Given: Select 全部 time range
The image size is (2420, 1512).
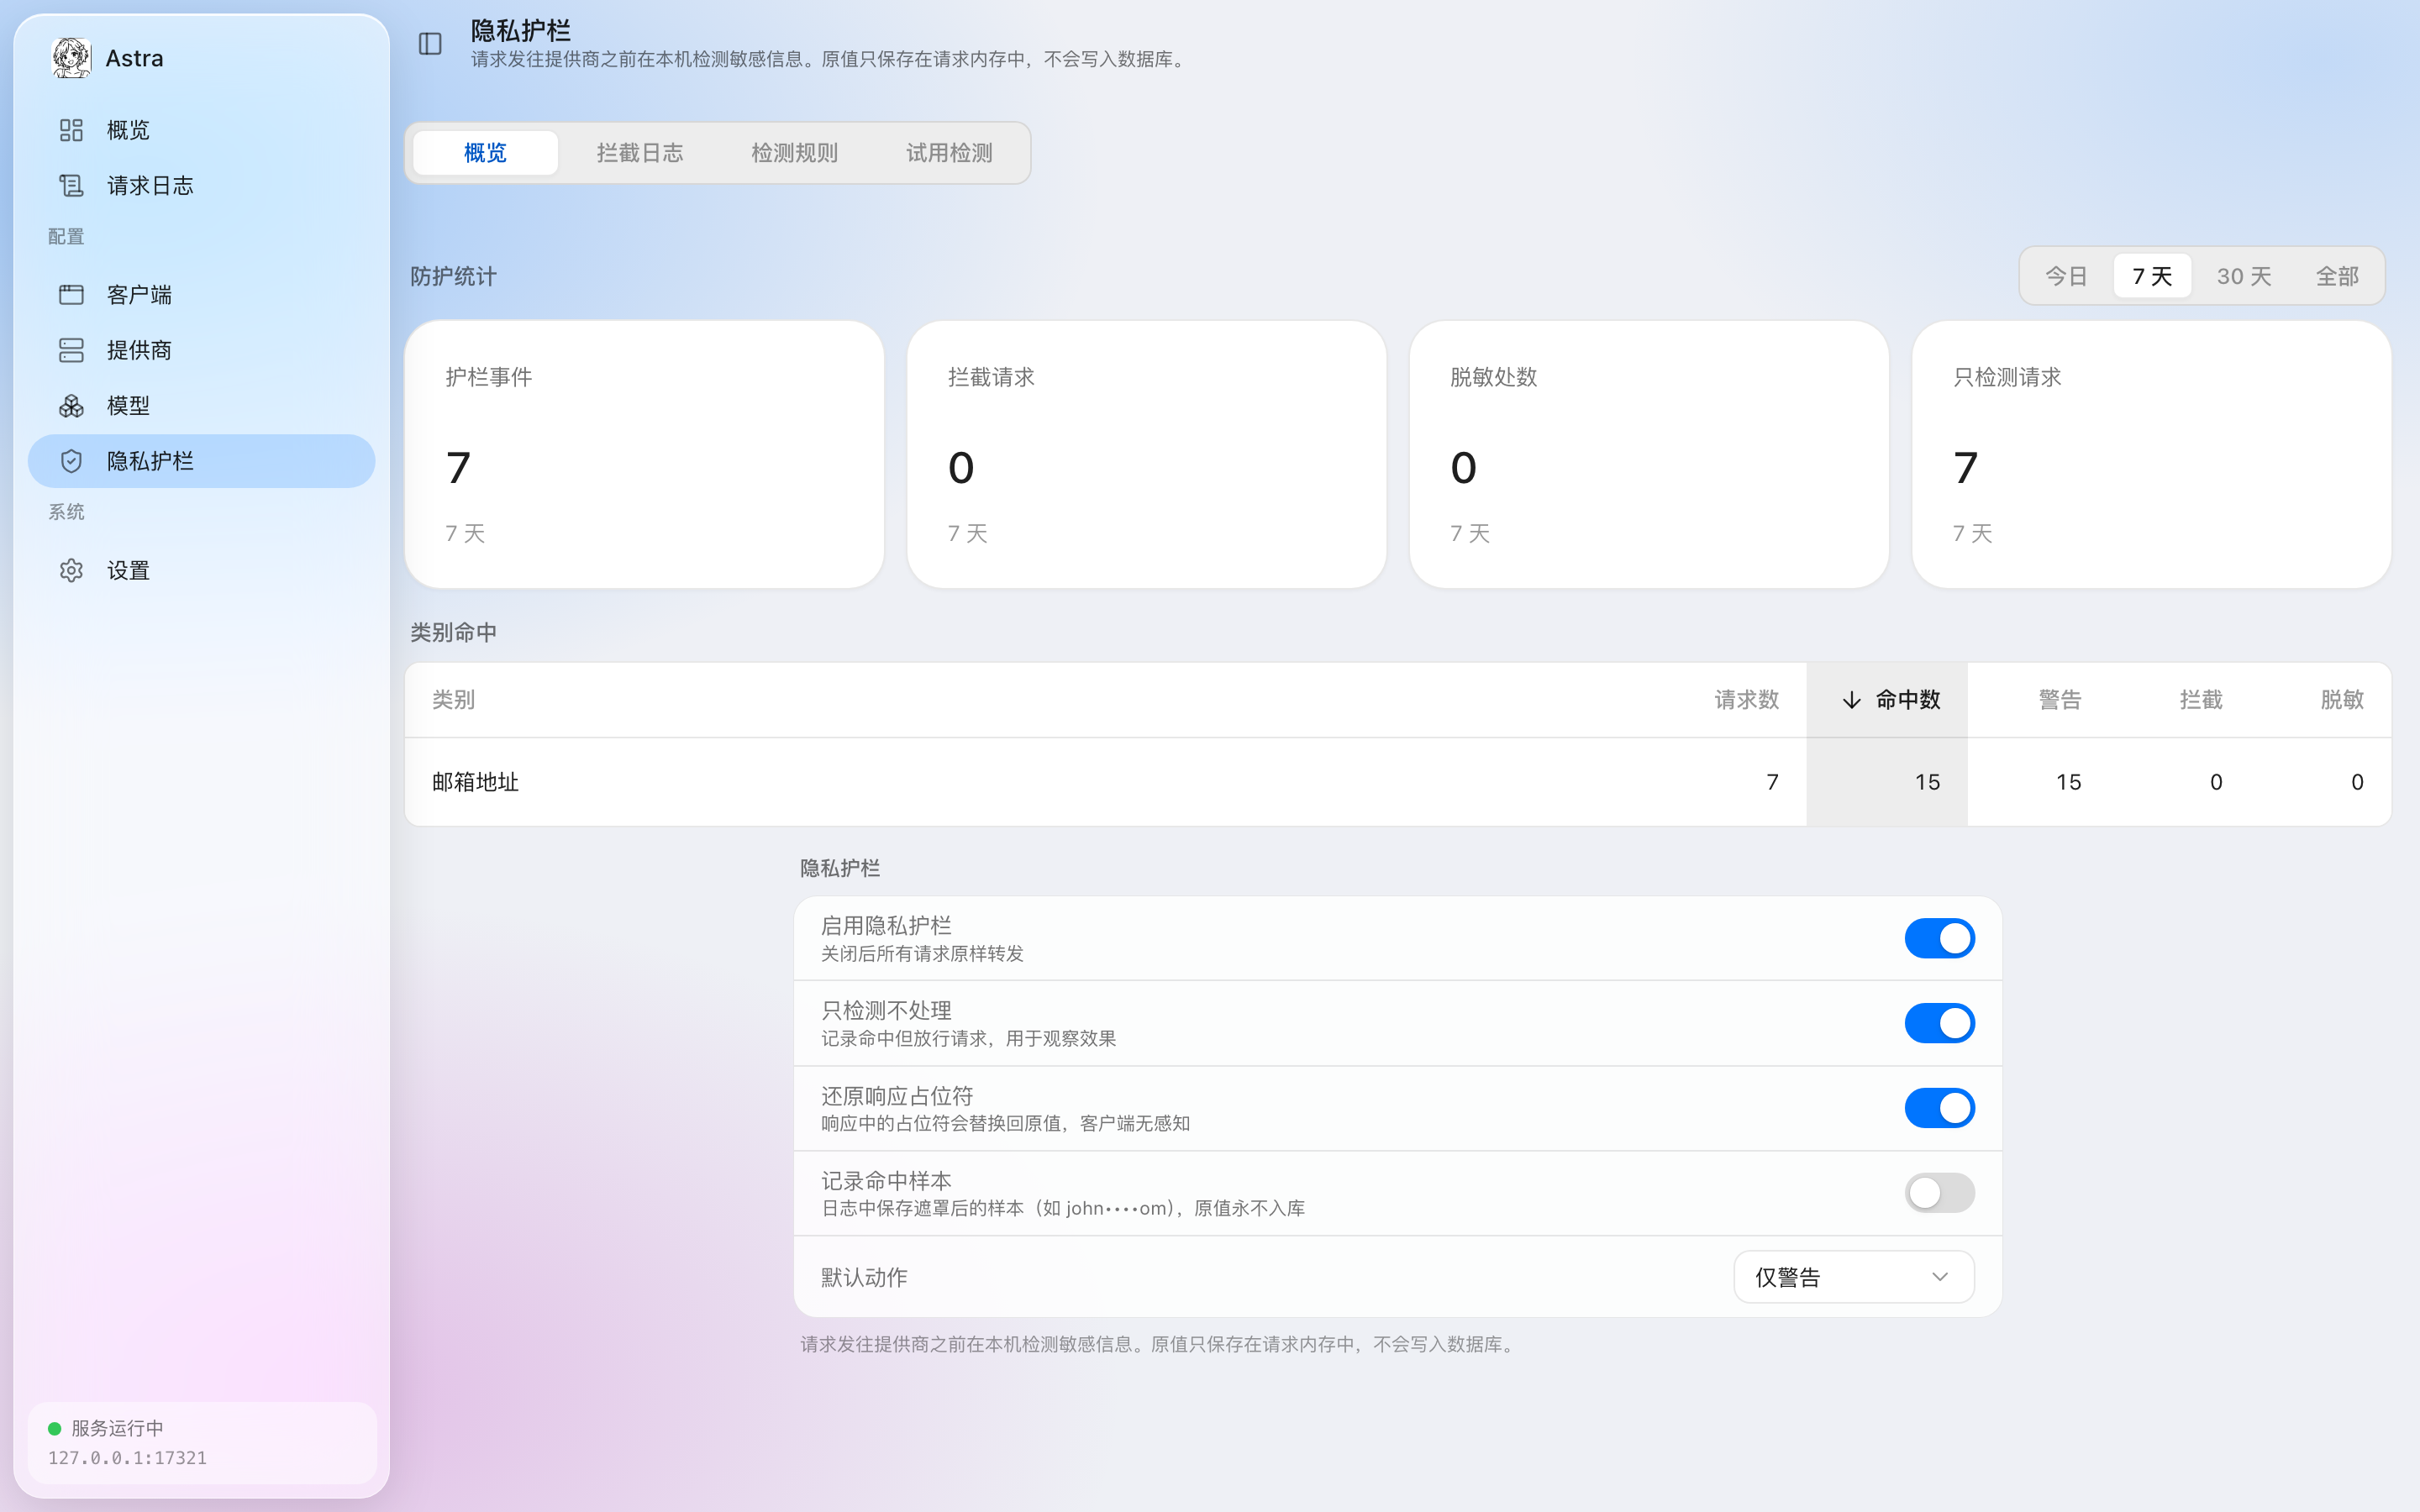Looking at the screenshot, I should point(2337,276).
